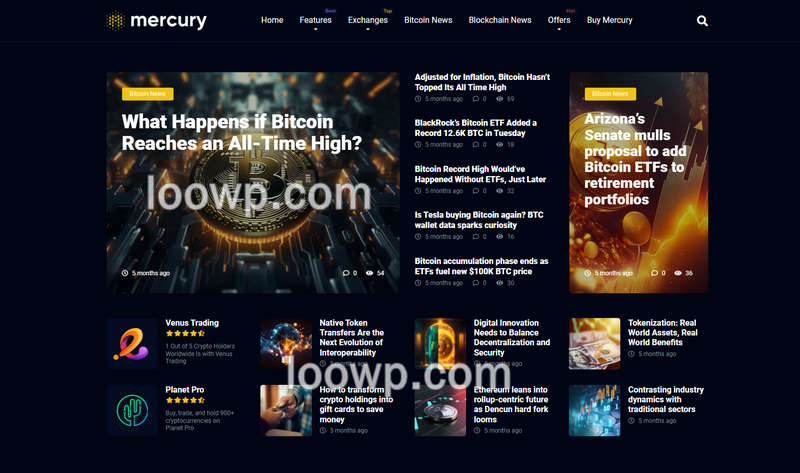This screenshot has width=800, height=473.
Task: Click comment icon on Bitcoin All-Time High post
Action: [x=346, y=273]
